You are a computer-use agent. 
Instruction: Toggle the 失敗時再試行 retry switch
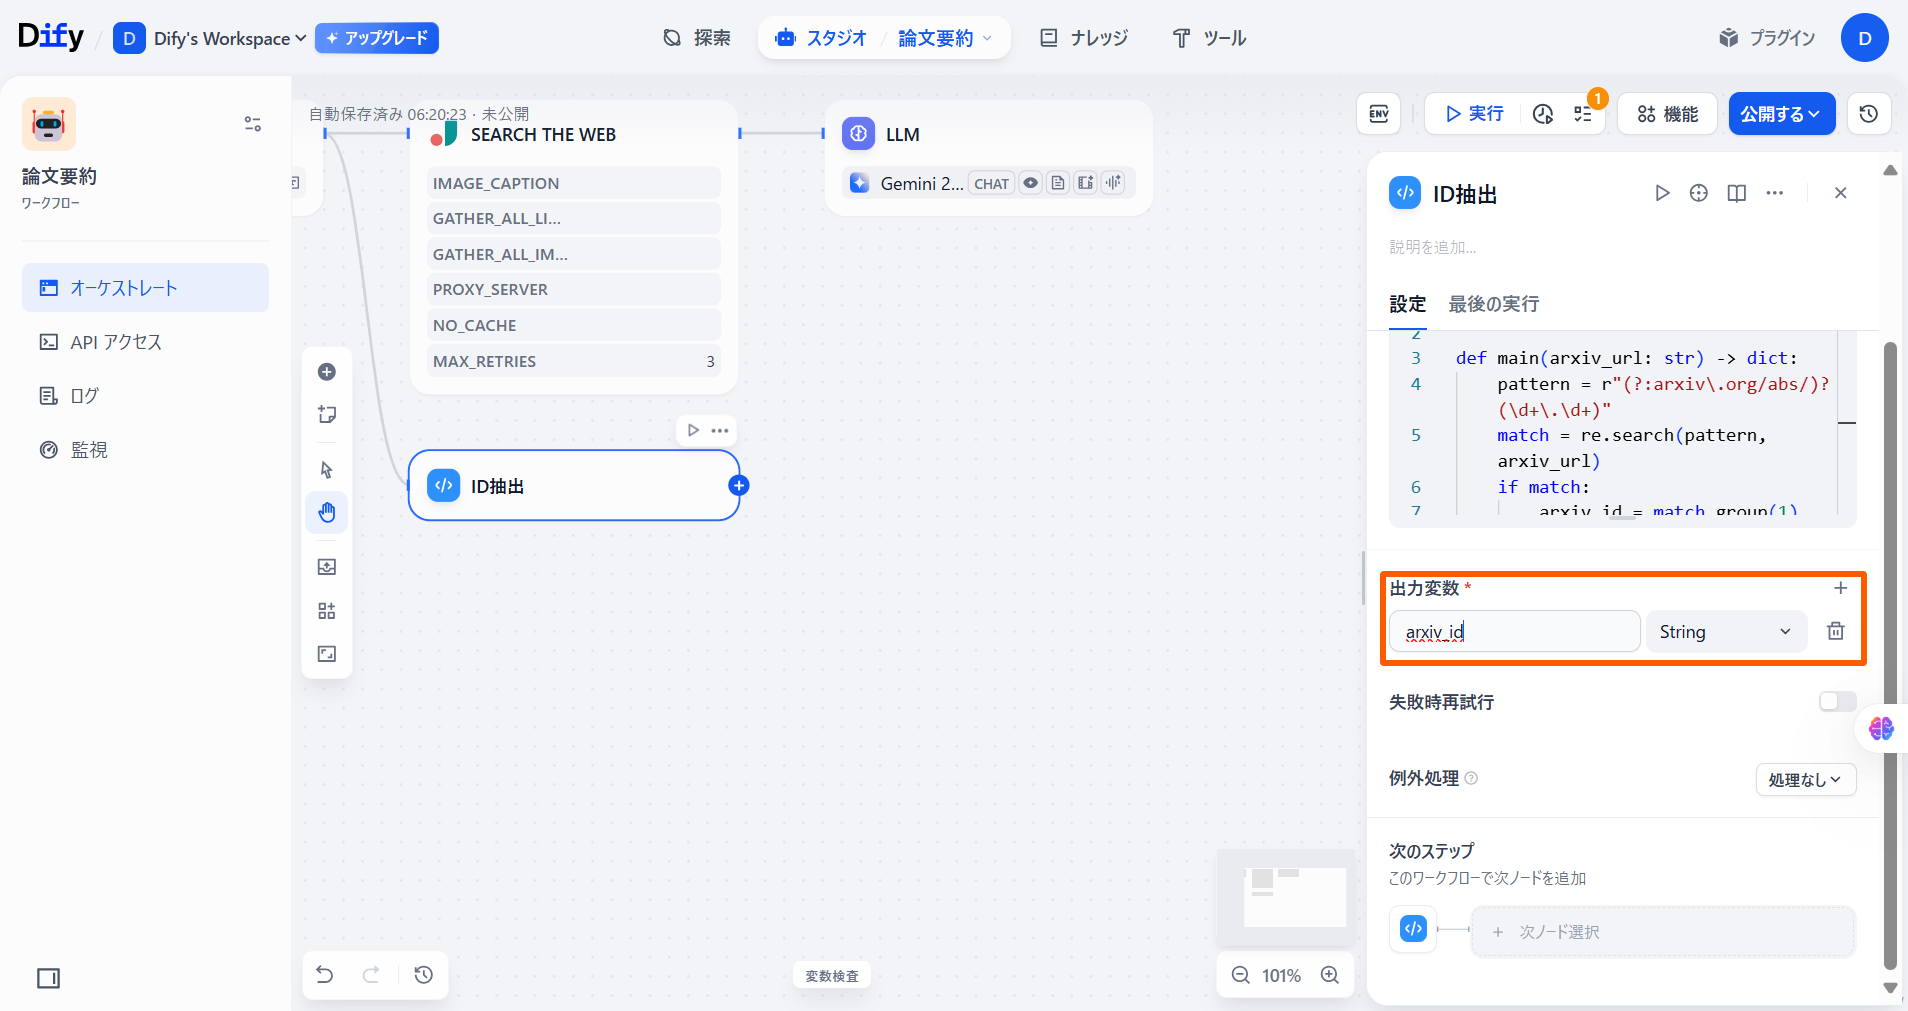click(x=1837, y=701)
